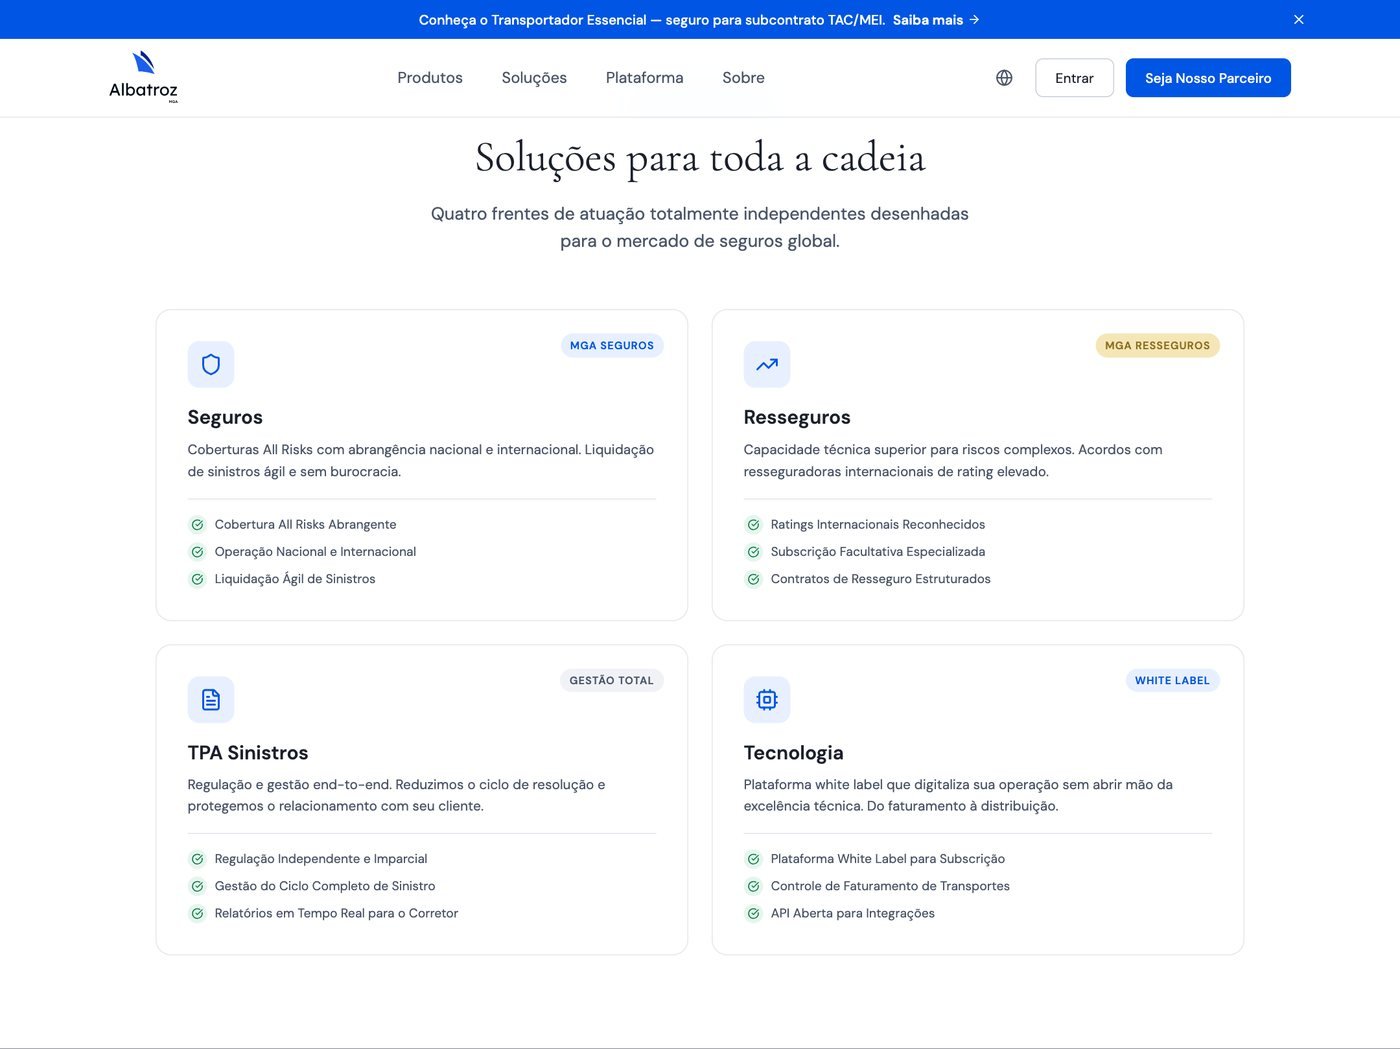This screenshot has height=1049, width=1400.
Task: Click the shield icon on Seguros card
Action: click(211, 364)
